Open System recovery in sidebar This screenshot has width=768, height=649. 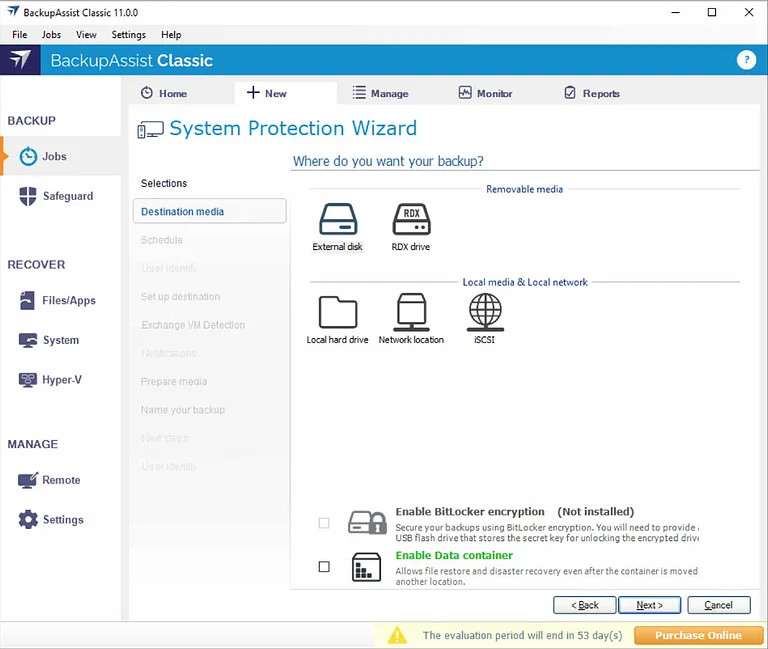pos(48,340)
